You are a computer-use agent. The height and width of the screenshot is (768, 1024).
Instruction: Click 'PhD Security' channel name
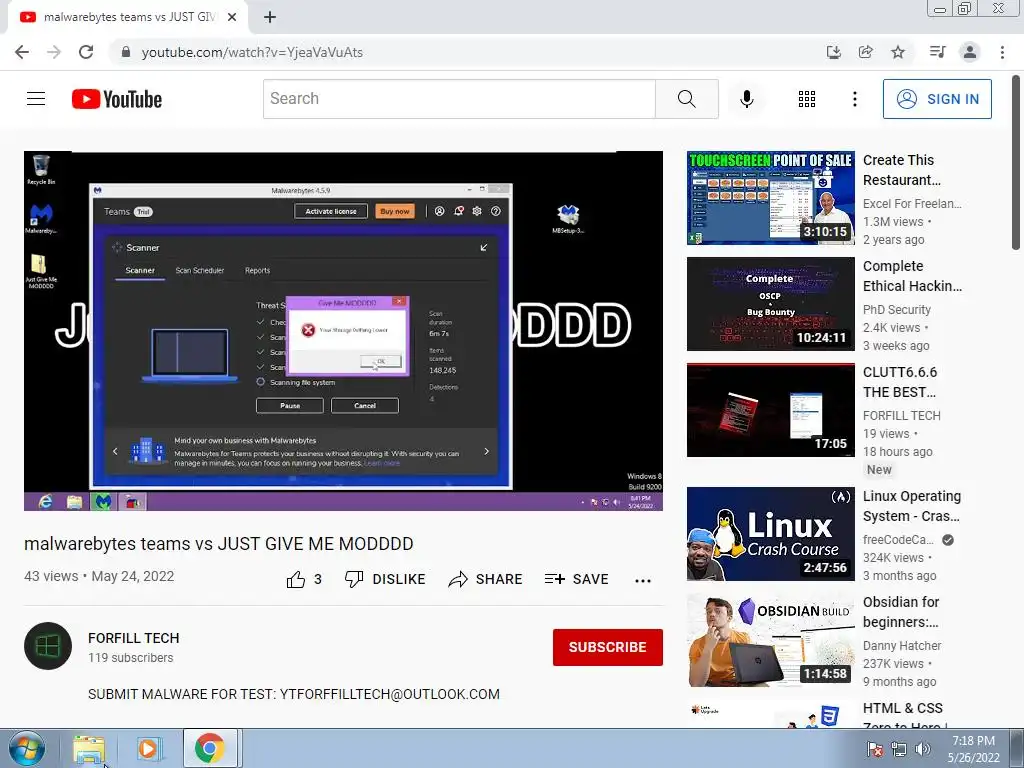pyautogui.click(x=896, y=310)
